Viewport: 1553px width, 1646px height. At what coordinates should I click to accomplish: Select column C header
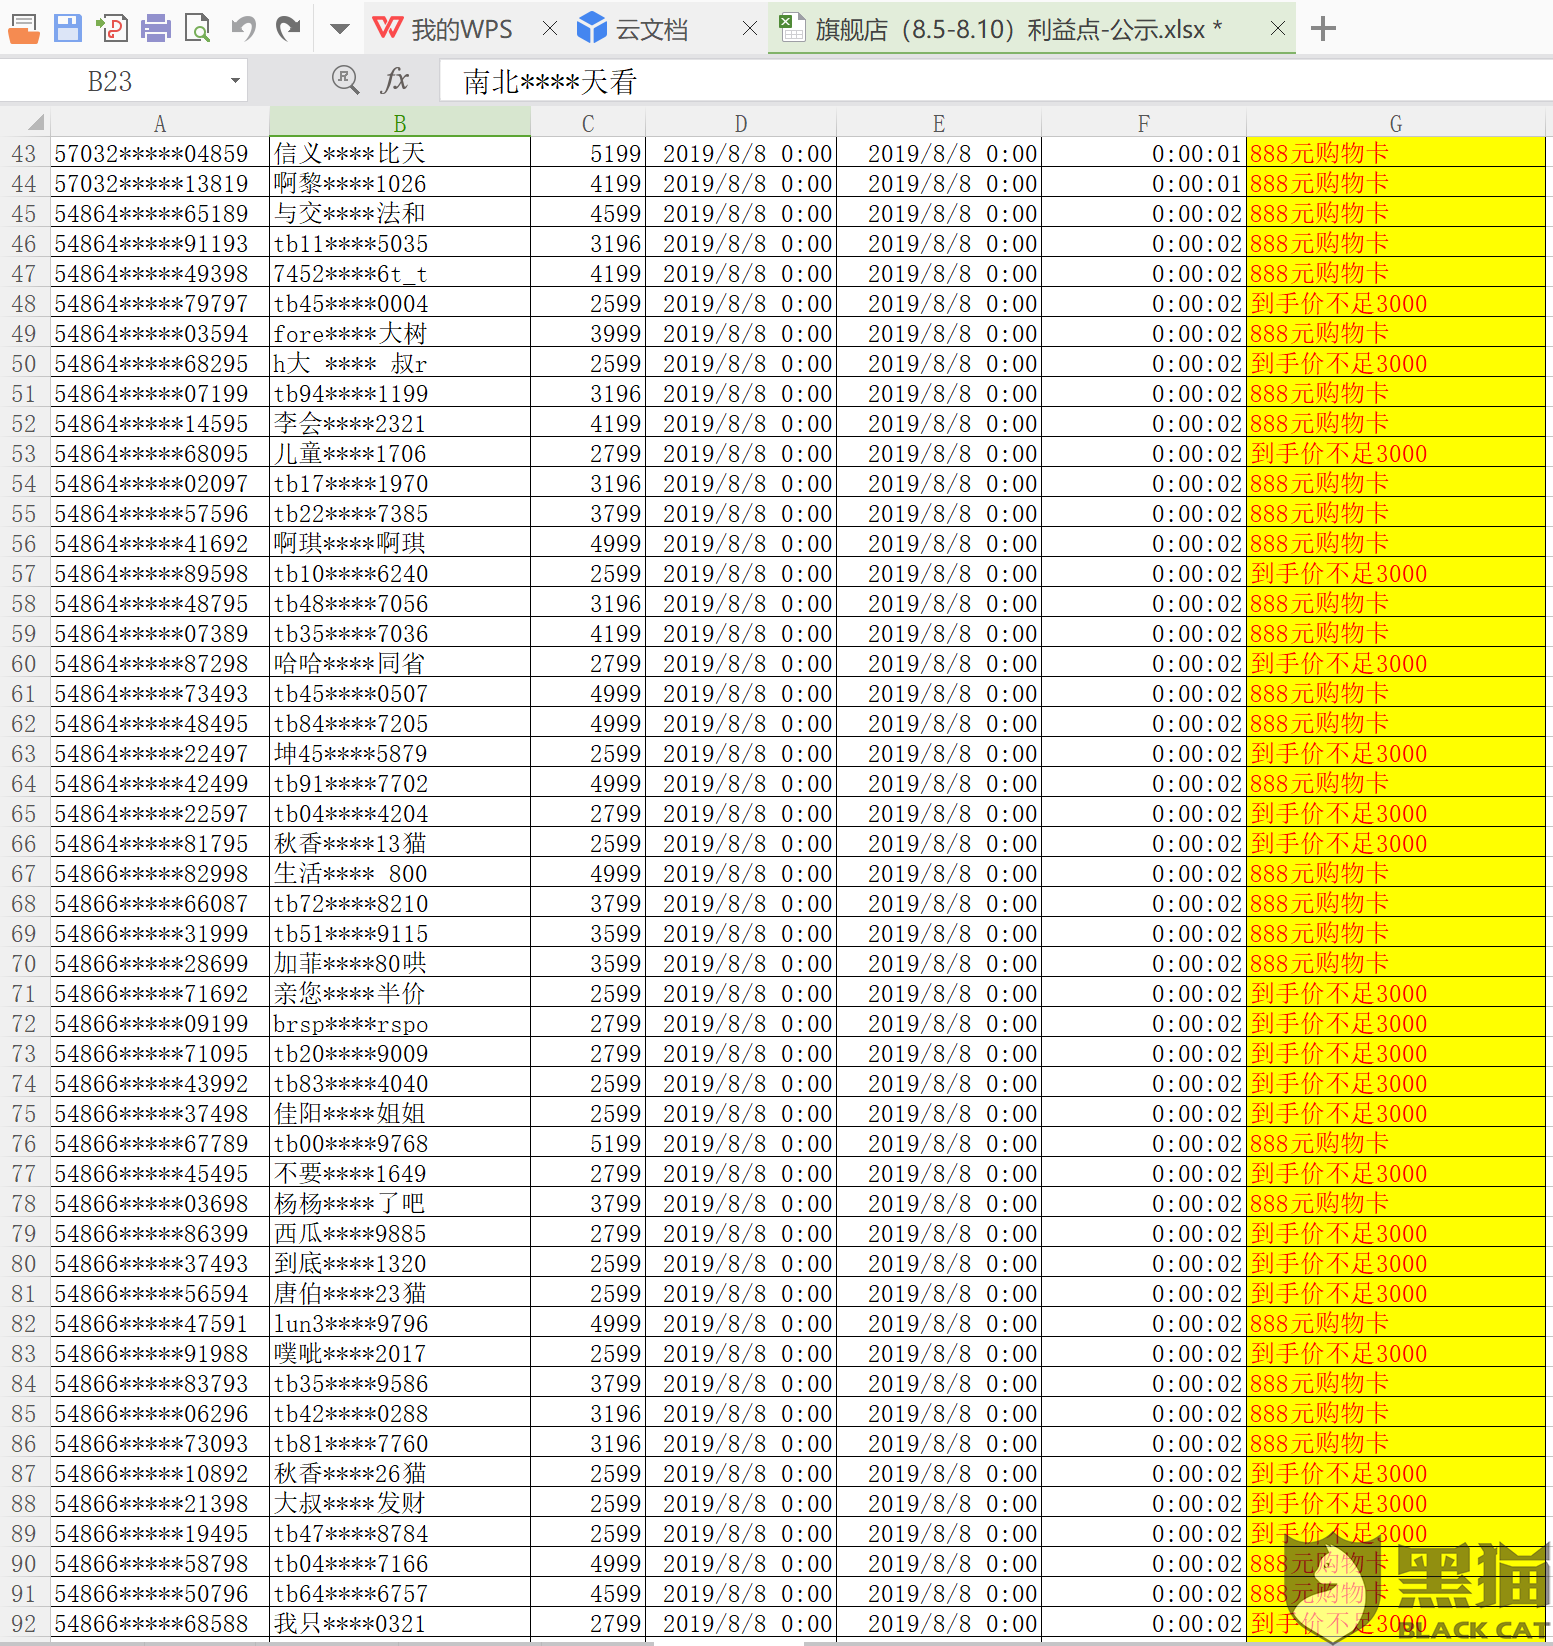588,123
